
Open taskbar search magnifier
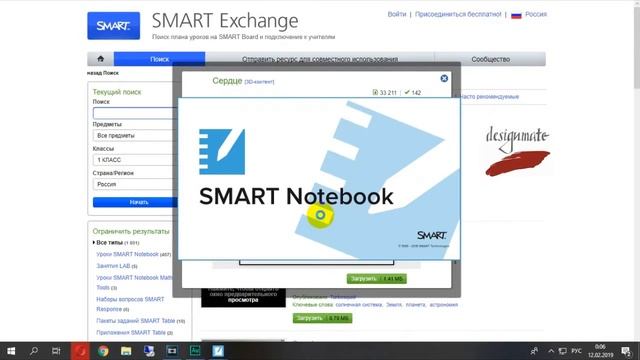pos(33,351)
